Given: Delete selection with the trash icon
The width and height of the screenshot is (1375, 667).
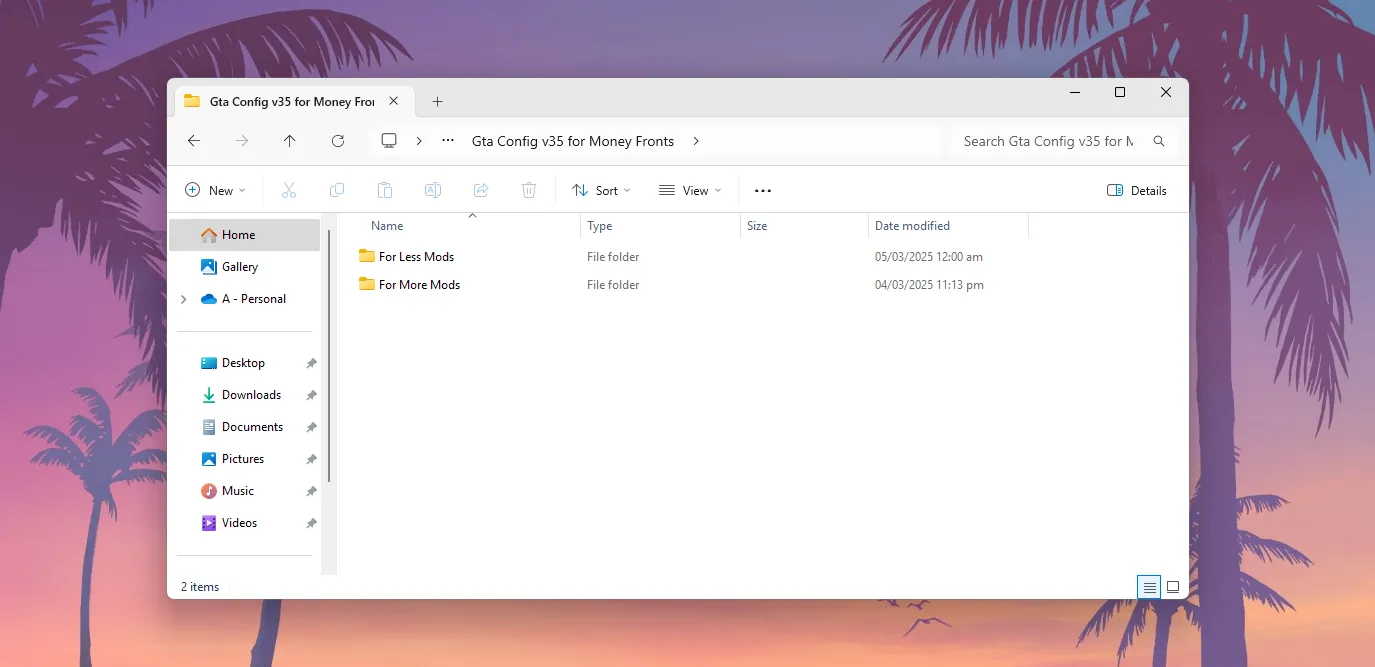Looking at the screenshot, I should tap(529, 190).
